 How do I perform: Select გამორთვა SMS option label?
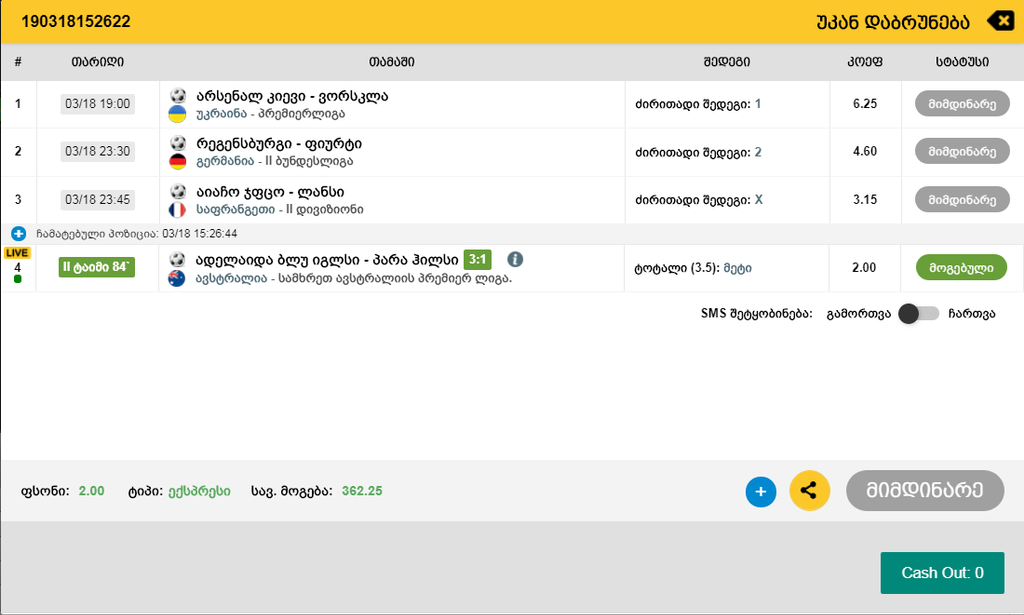(x=858, y=314)
